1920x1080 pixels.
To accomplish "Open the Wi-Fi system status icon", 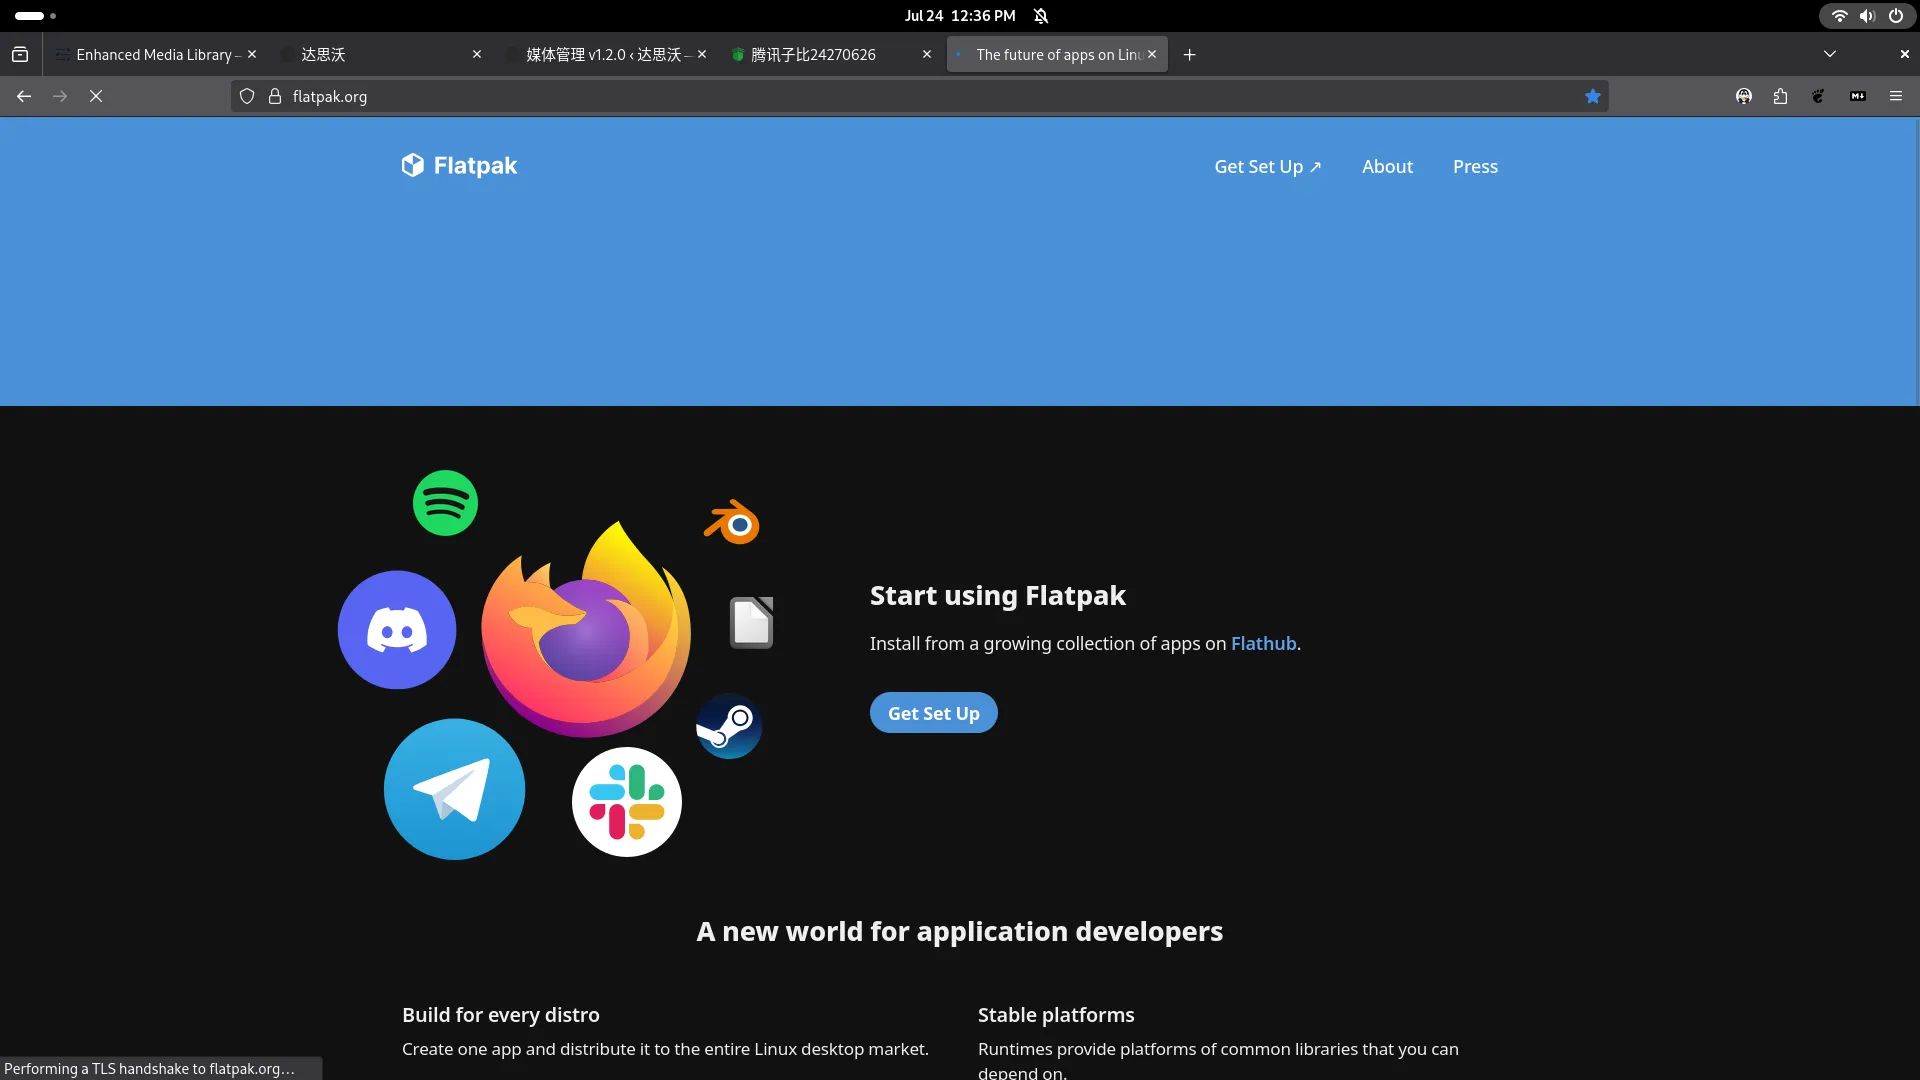I will 1839,16.
